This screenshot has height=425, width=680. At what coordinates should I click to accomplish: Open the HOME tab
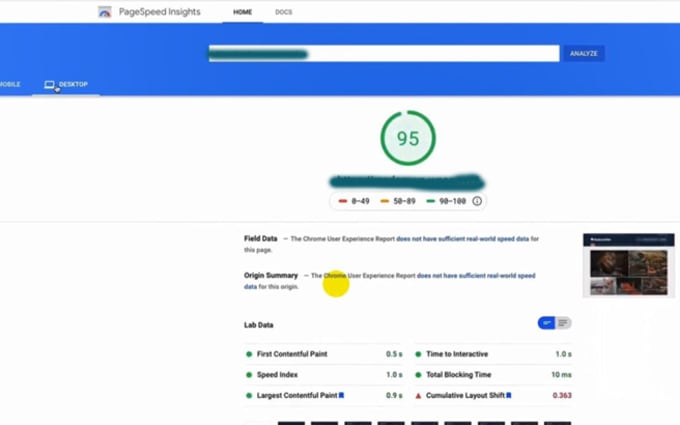[x=242, y=12]
